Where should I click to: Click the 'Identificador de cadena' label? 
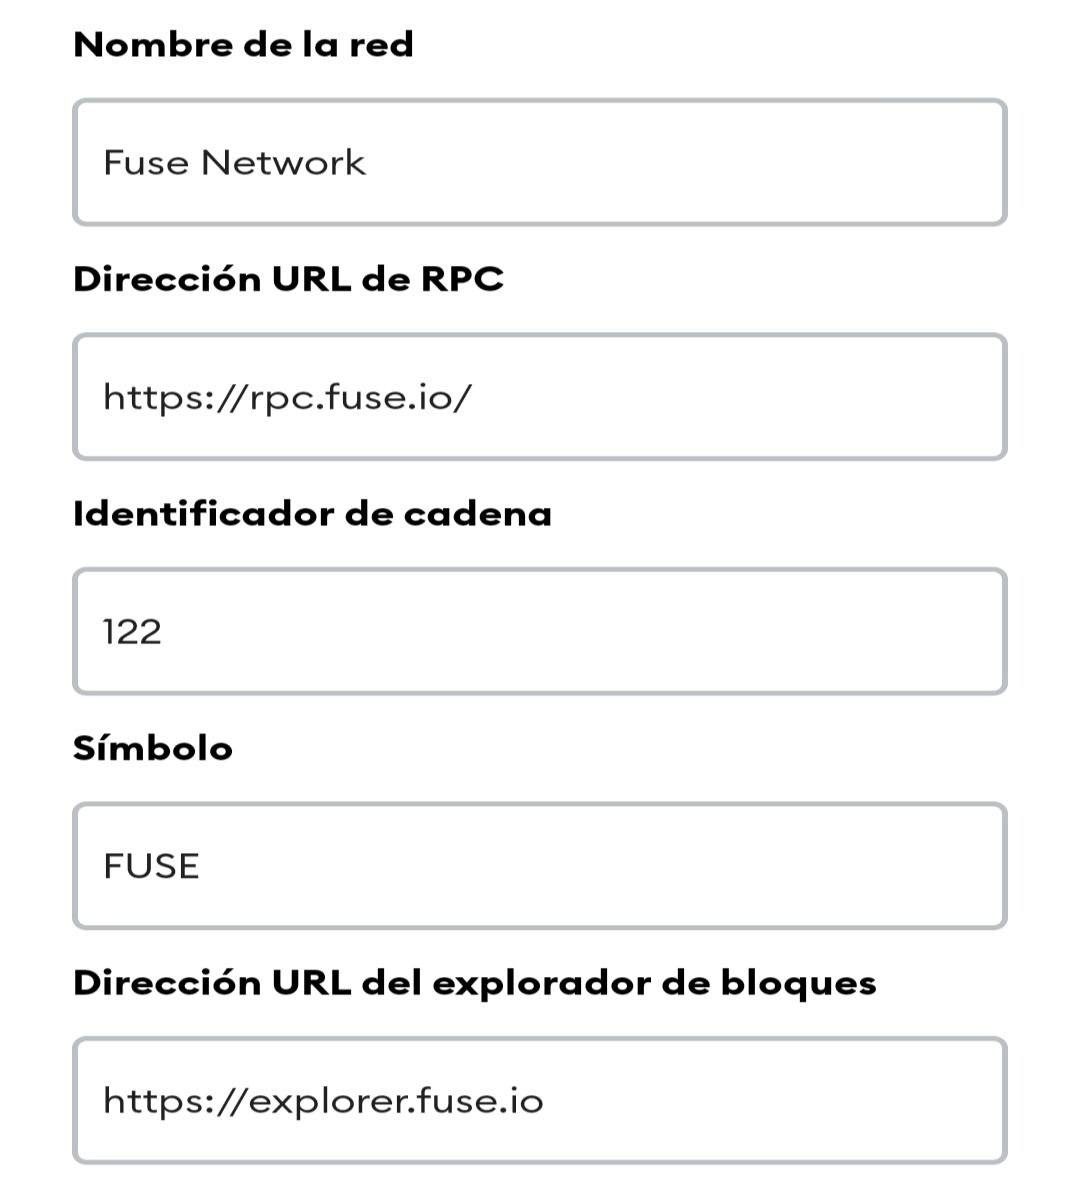click(312, 514)
